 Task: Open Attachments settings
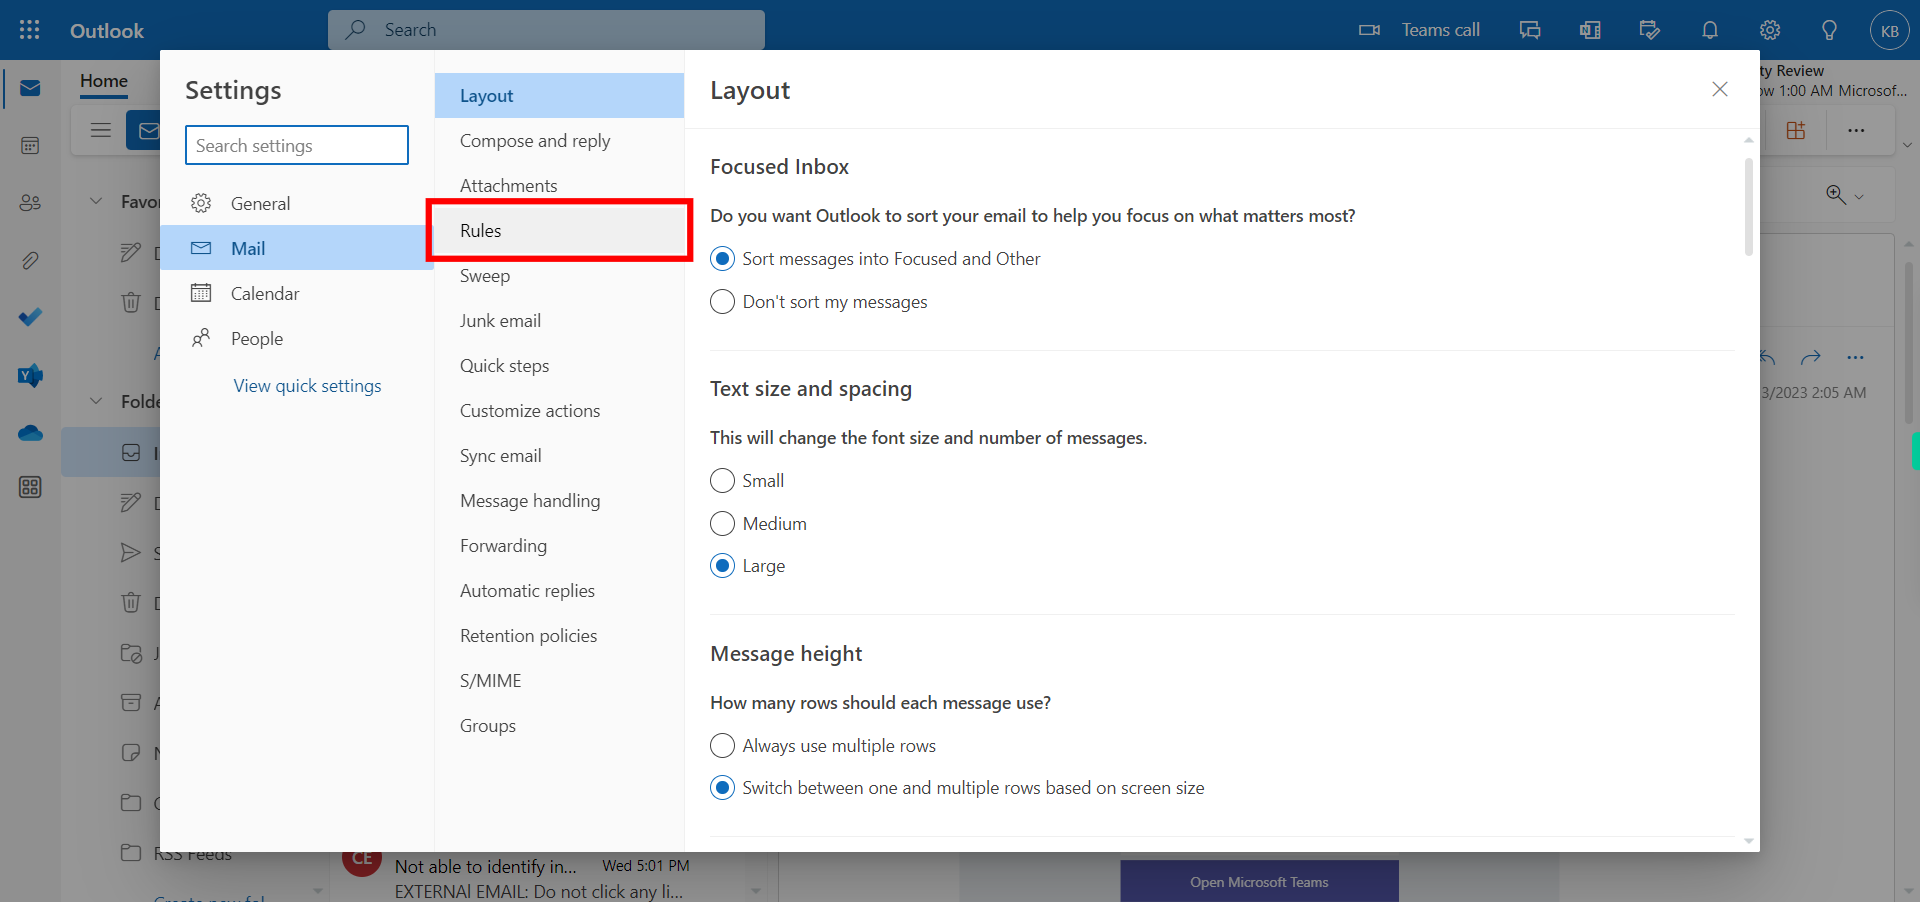559,186
